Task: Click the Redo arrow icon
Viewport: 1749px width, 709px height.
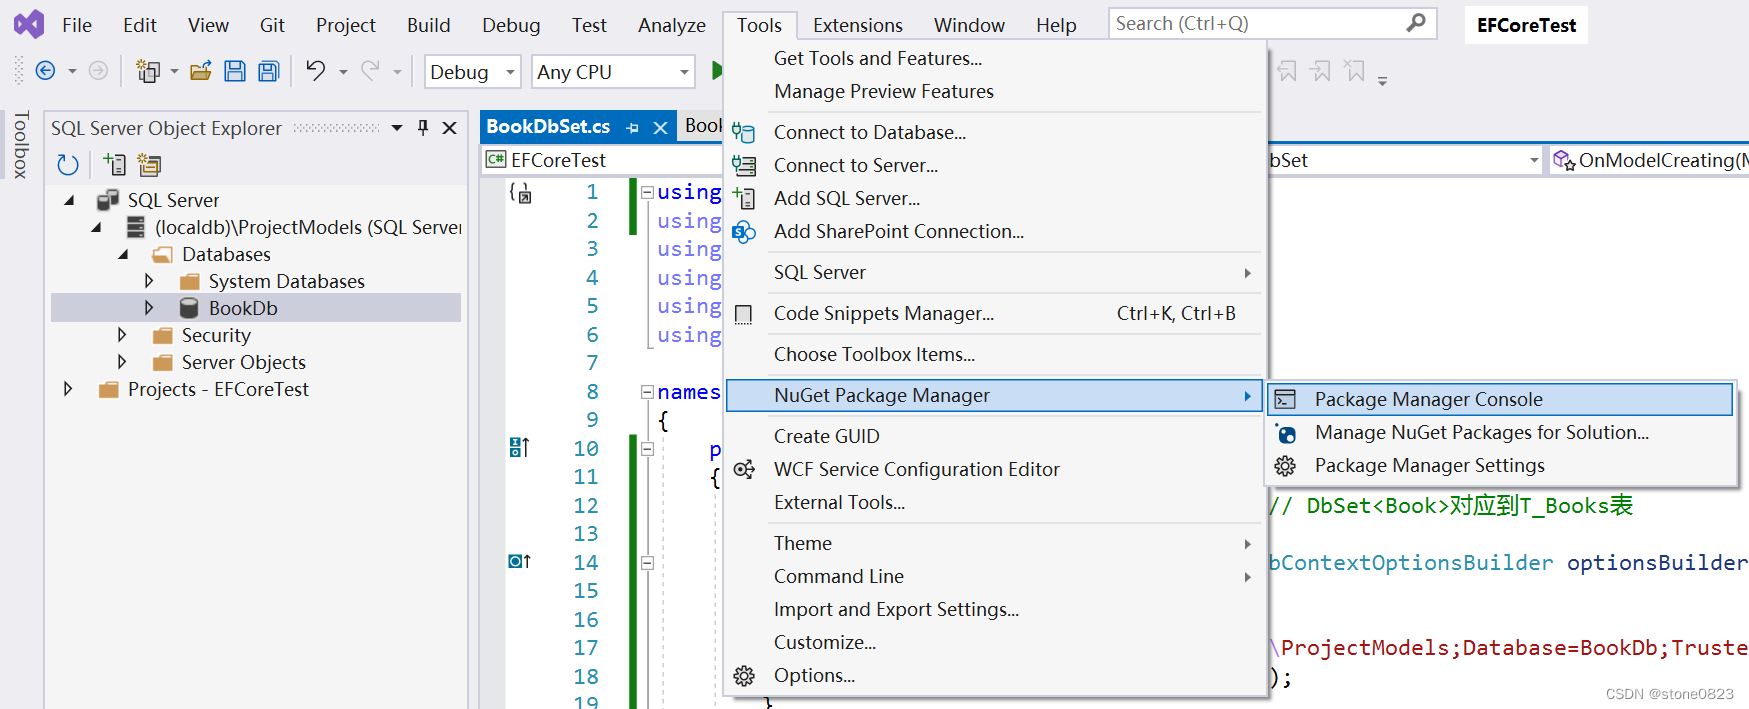Action: tap(371, 71)
